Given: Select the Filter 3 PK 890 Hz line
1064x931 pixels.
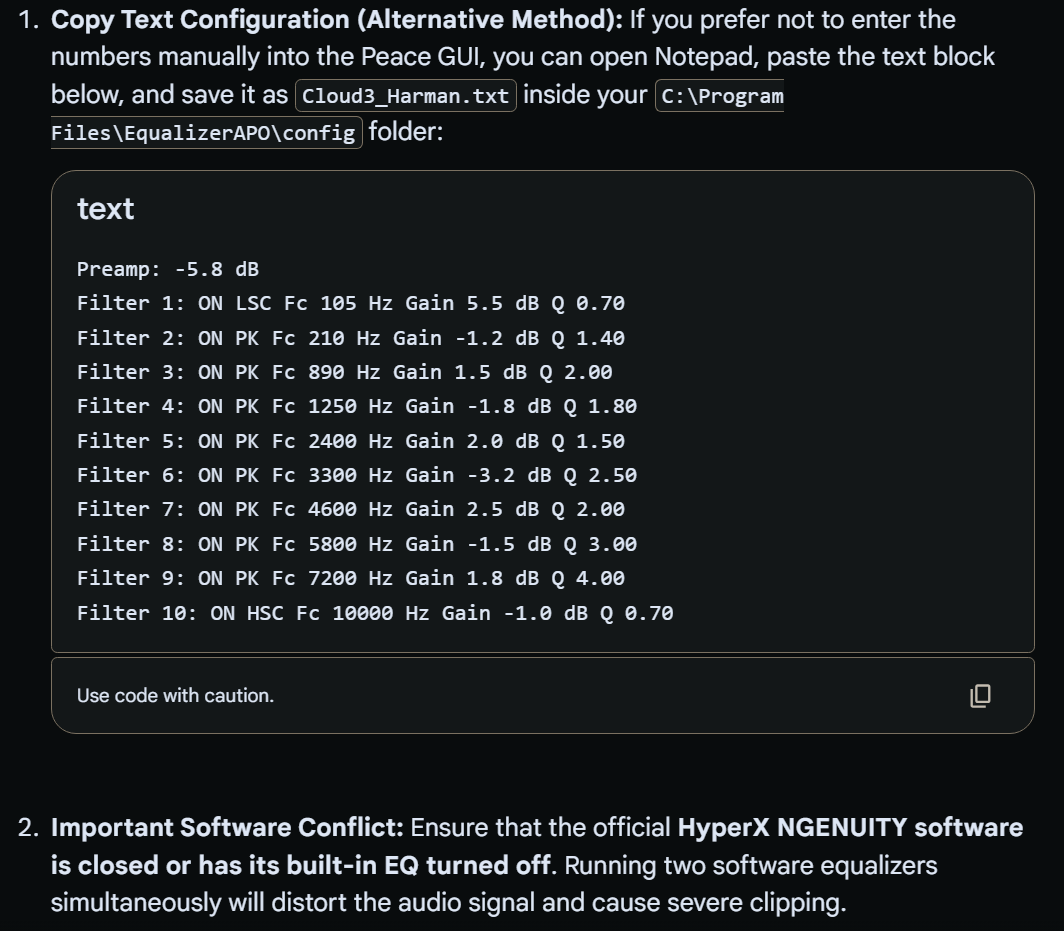Looking at the screenshot, I should click(x=345, y=372).
